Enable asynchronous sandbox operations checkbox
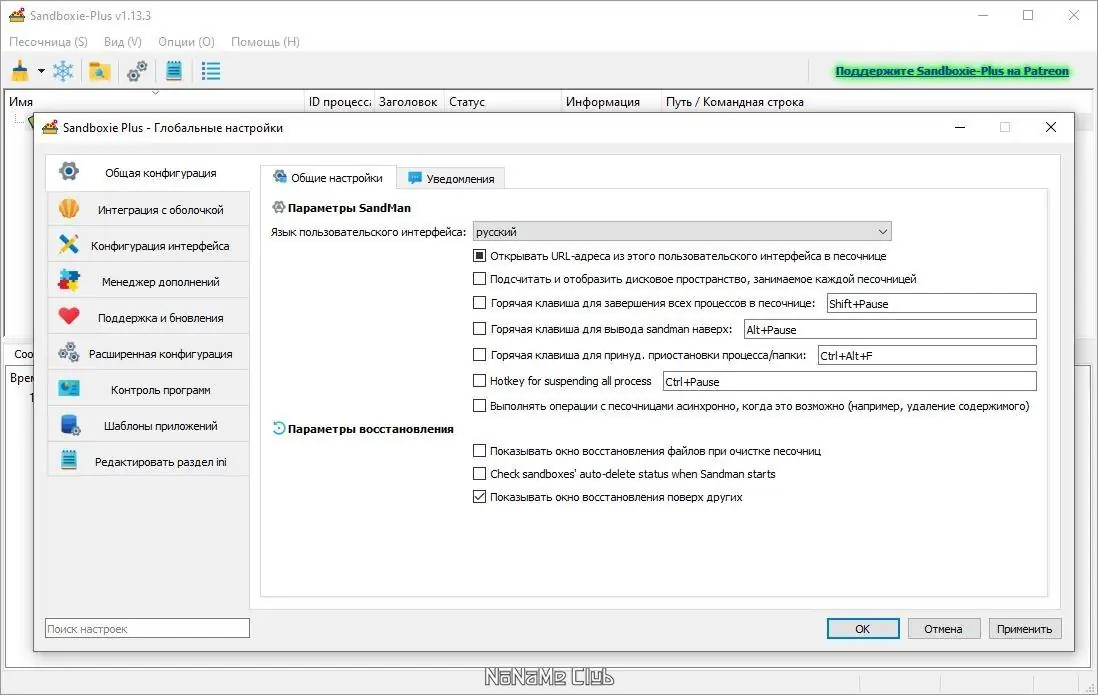This screenshot has width=1098, height=695. (479, 405)
